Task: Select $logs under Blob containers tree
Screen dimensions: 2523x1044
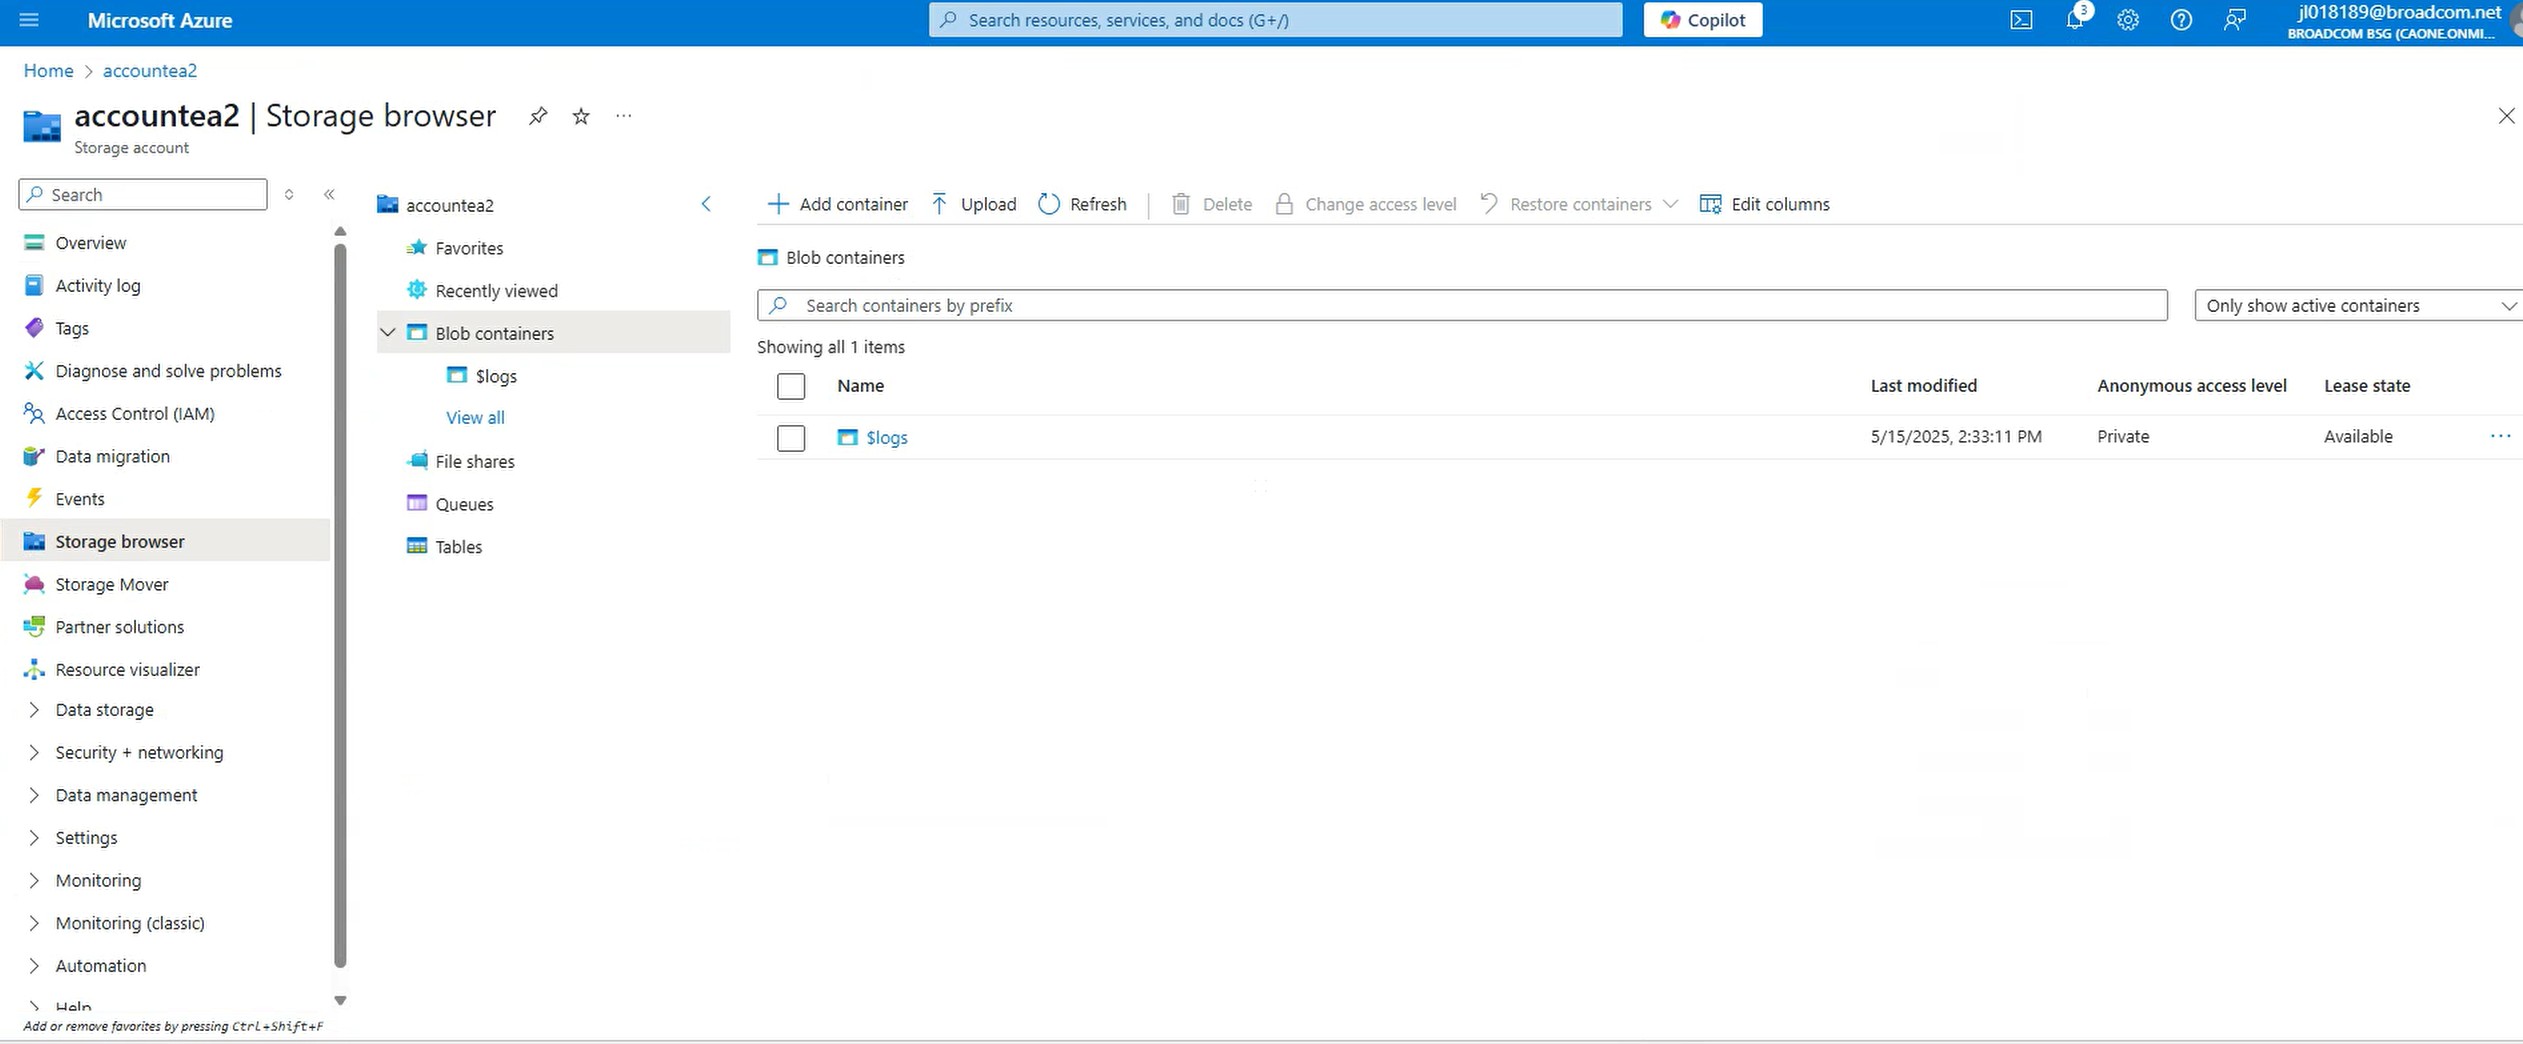Action: [495, 376]
